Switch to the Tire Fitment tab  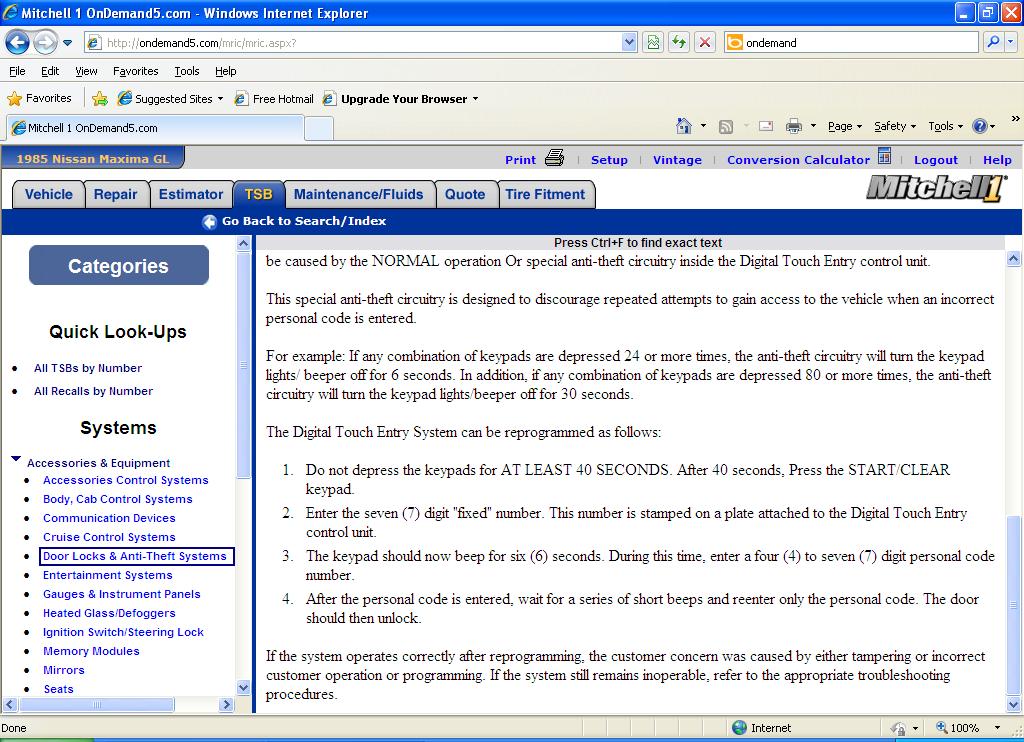click(545, 195)
